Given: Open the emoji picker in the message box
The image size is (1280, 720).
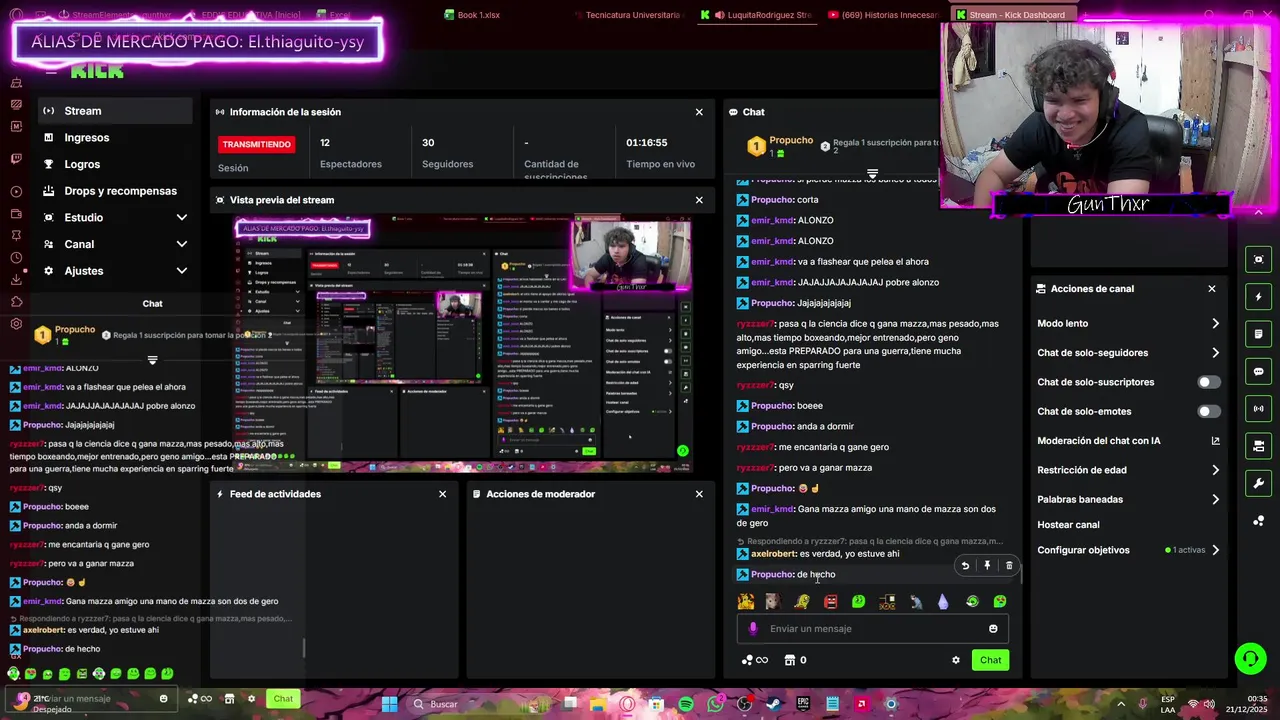Looking at the screenshot, I should 993,629.
